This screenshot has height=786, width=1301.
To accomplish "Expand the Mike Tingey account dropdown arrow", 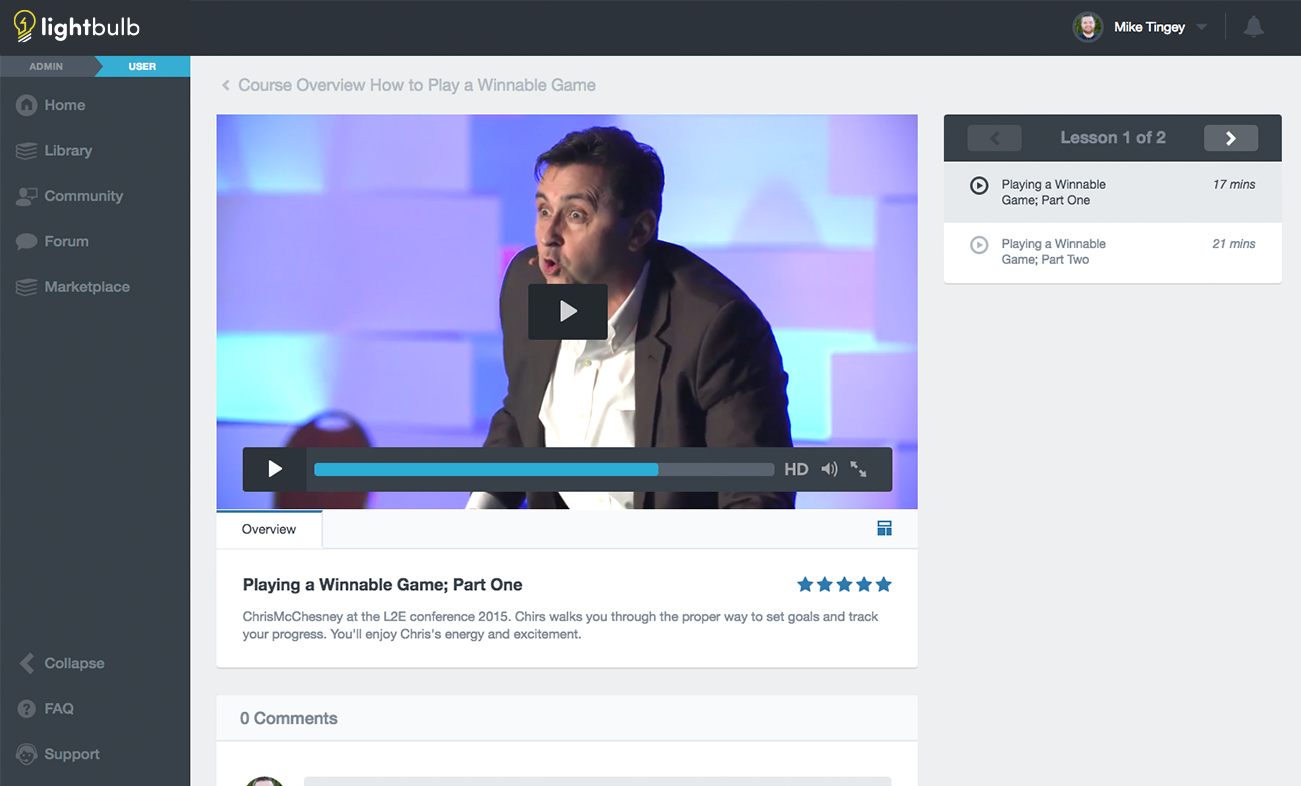I will click(x=1202, y=27).
